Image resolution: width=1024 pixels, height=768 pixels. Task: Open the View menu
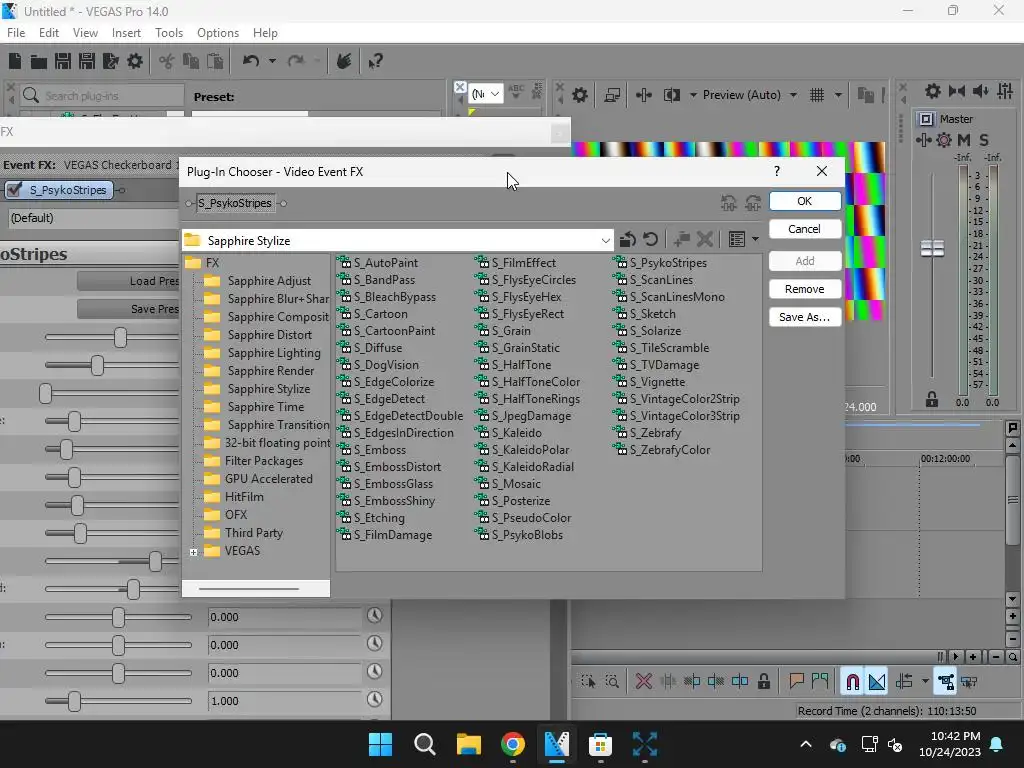(x=85, y=33)
